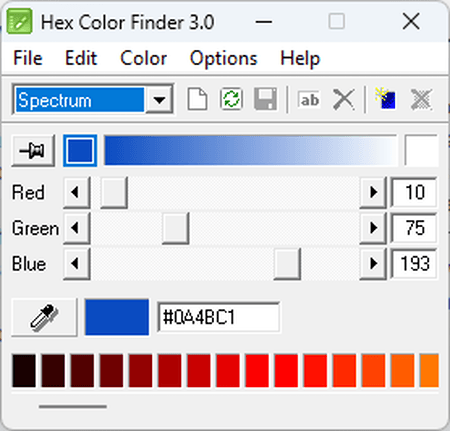
Task: Decrease Red value with left arrow
Action: (x=77, y=192)
